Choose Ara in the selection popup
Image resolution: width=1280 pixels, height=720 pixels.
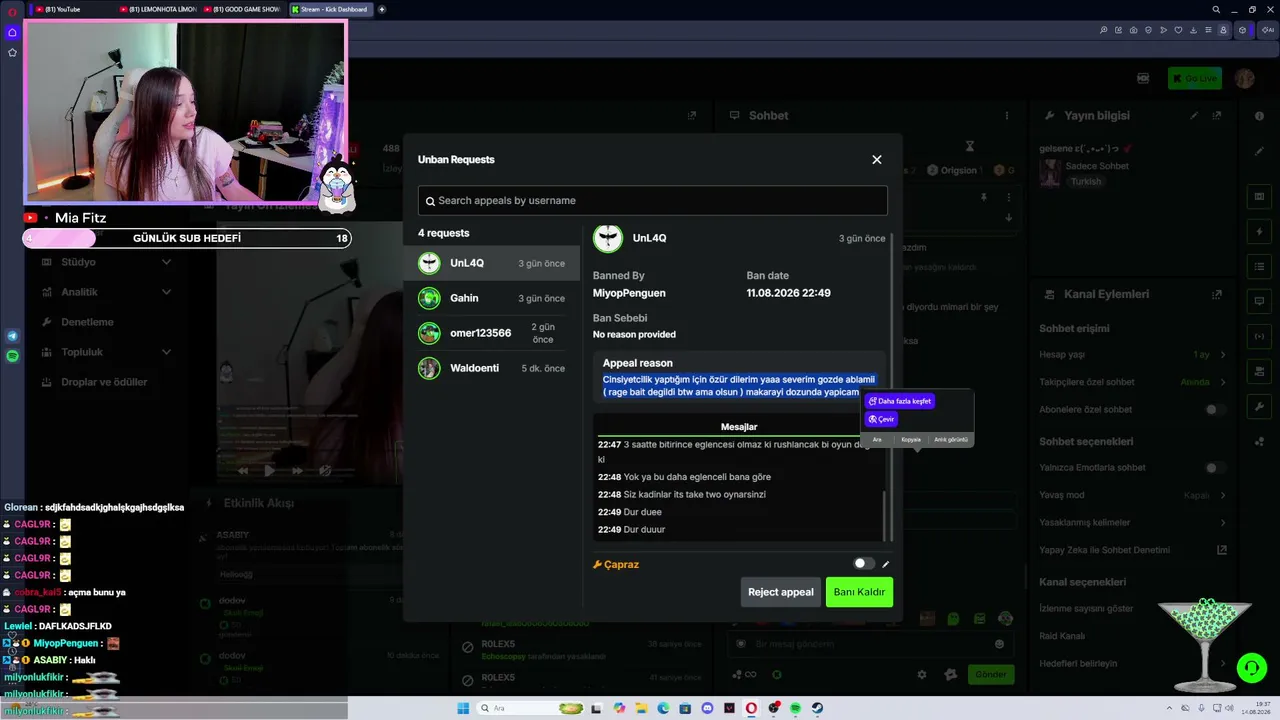(877, 439)
